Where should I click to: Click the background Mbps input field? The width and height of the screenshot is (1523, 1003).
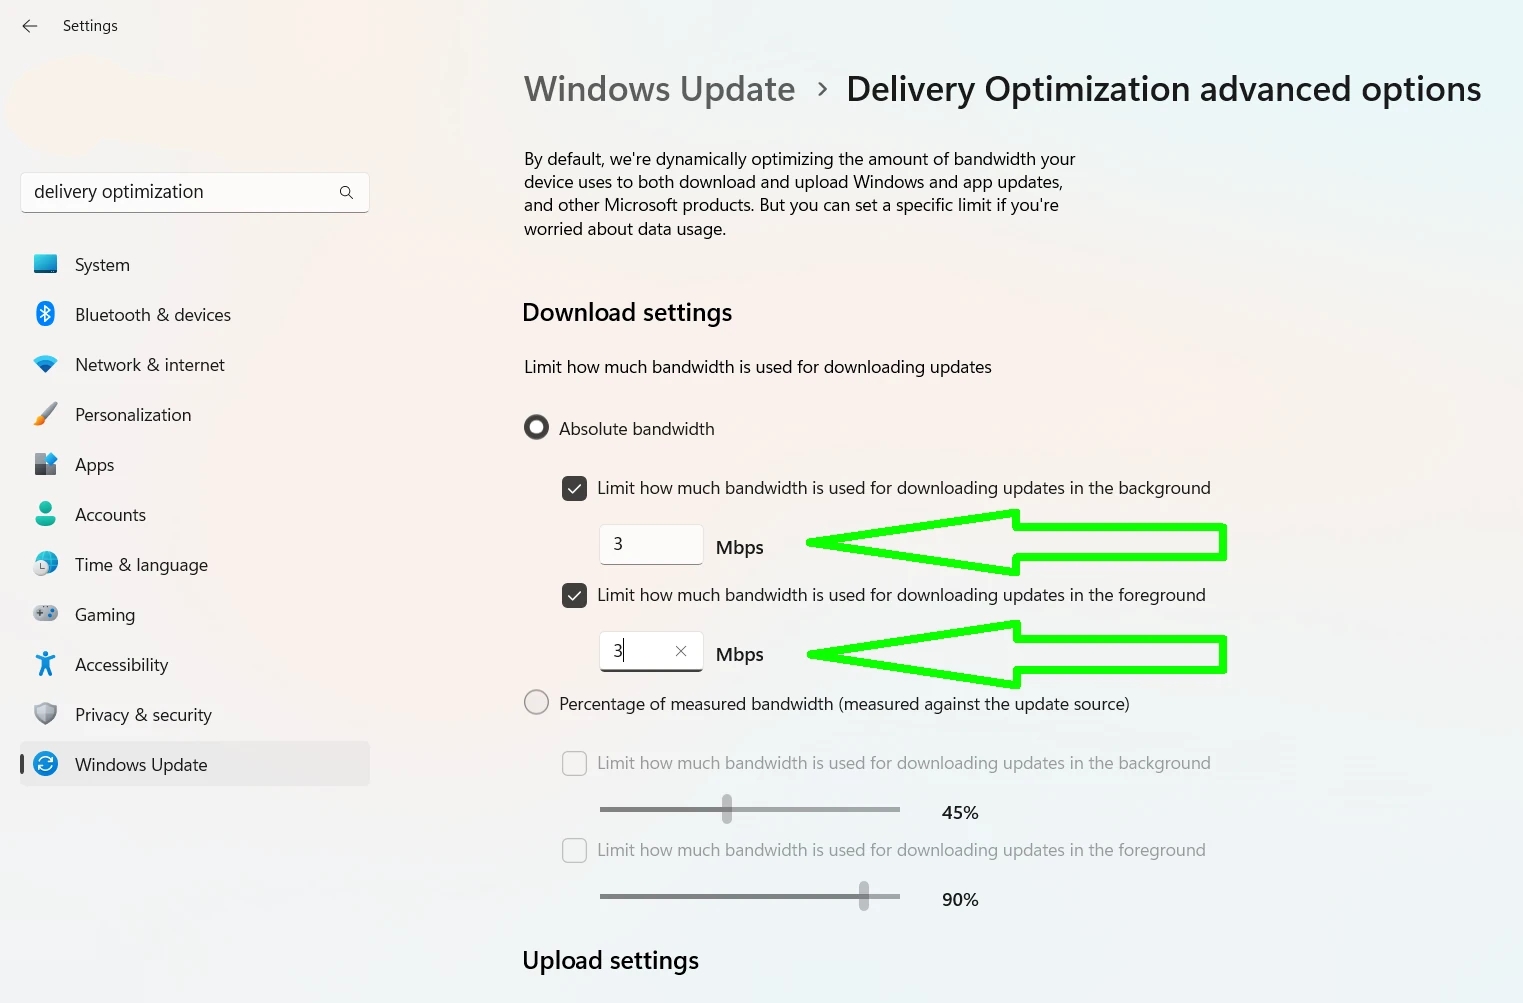point(651,544)
